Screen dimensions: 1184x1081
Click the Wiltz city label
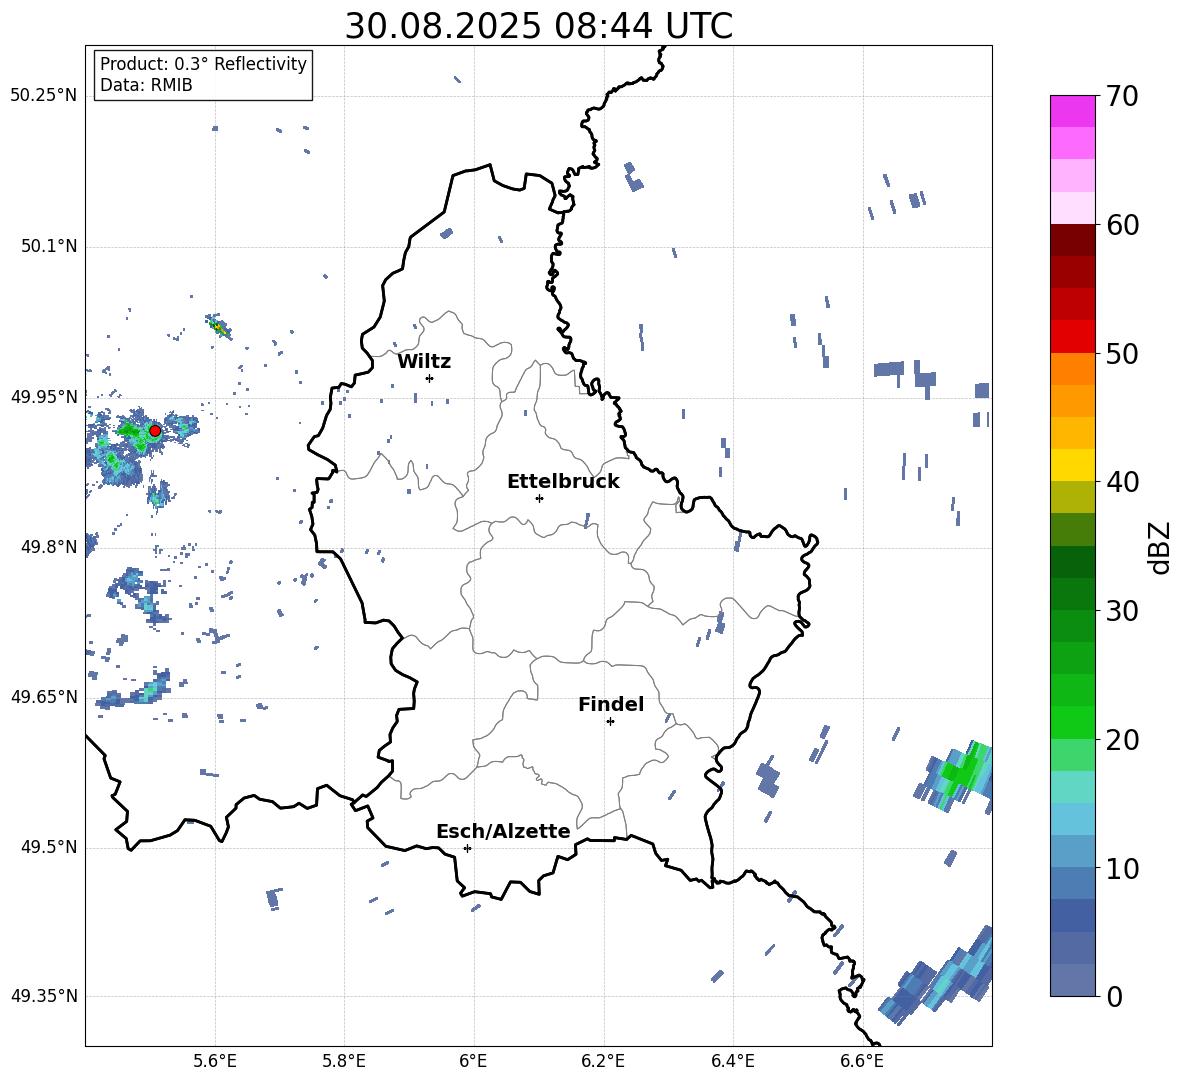pos(424,362)
